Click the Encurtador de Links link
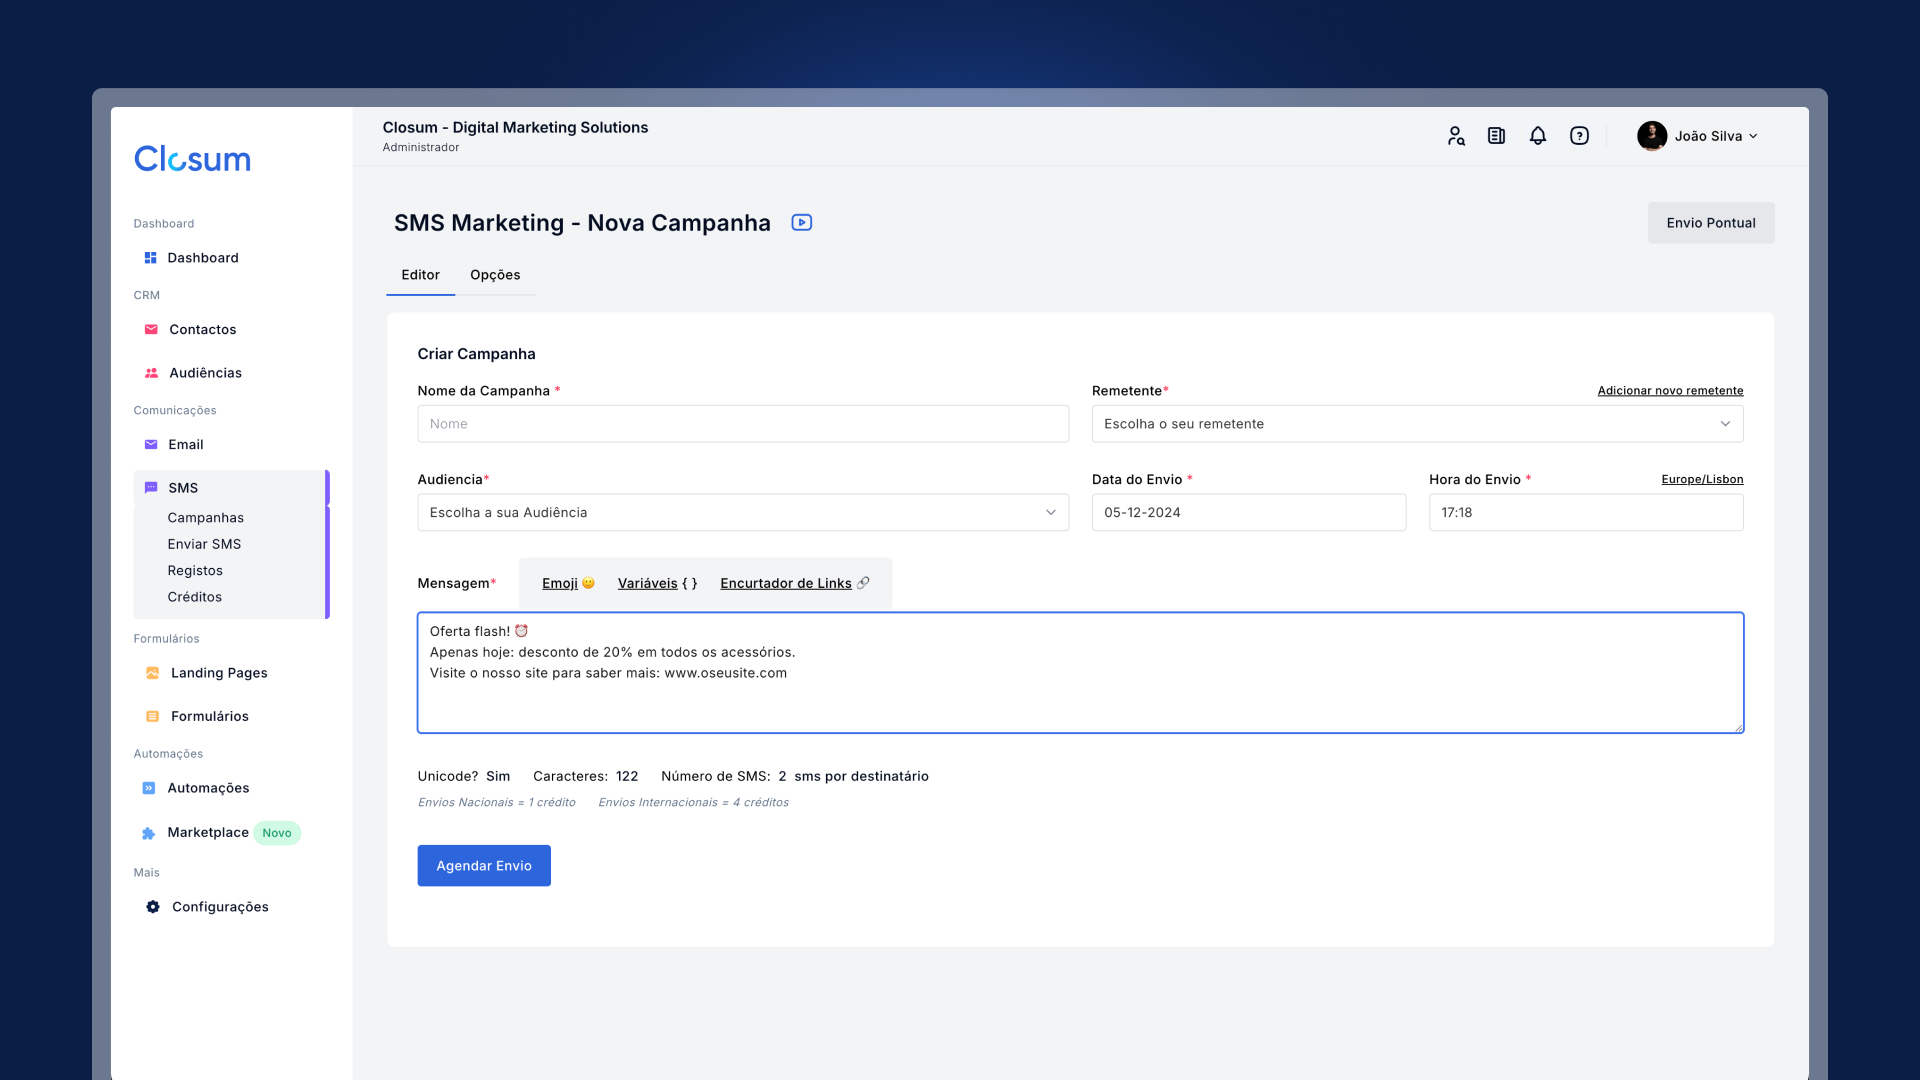1920x1080 pixels. (786, 583)
